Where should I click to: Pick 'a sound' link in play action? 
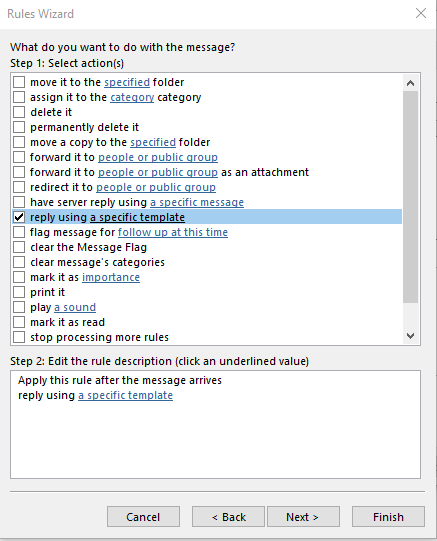[x=75, y=307]
